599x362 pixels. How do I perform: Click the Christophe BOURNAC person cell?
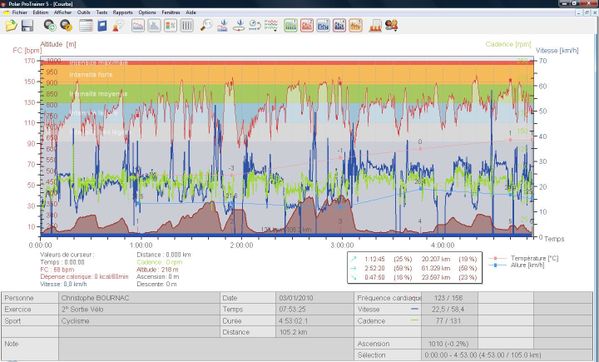click(x=139, y=298)
